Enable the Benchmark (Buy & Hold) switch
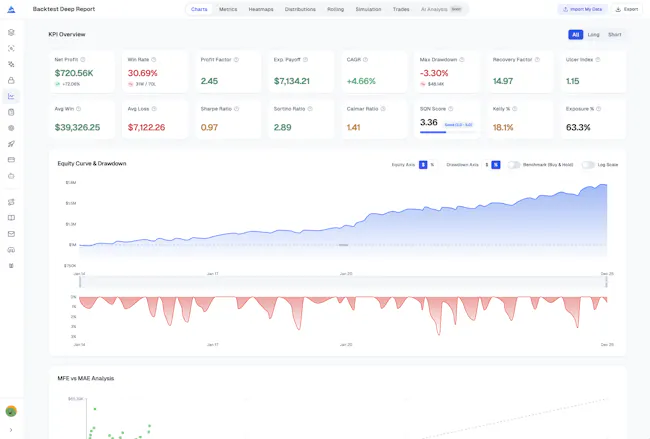 514,165
